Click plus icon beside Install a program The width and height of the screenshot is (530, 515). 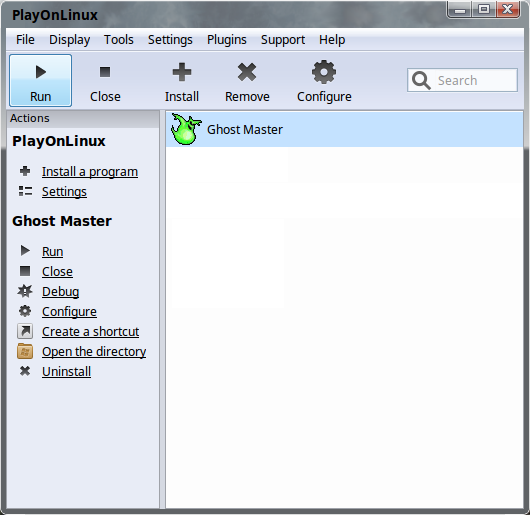click(25, 171)
